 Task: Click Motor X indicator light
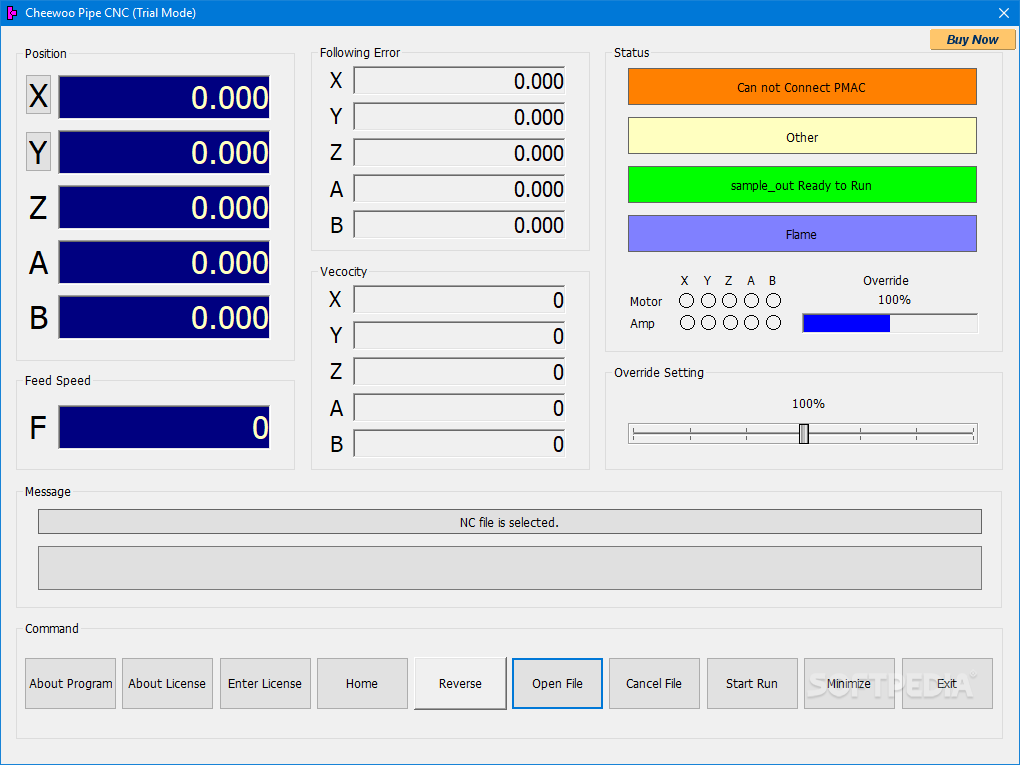pyautogui.click(x=686, y=301)
